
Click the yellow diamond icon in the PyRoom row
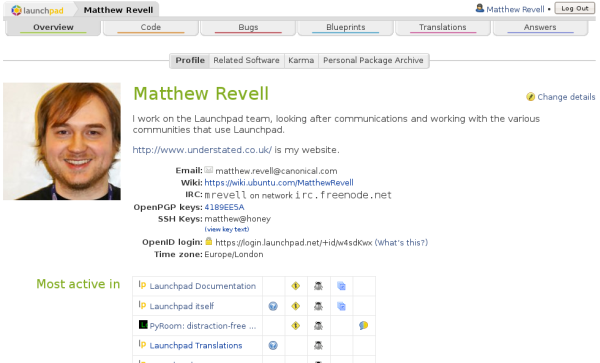point(295,326)
